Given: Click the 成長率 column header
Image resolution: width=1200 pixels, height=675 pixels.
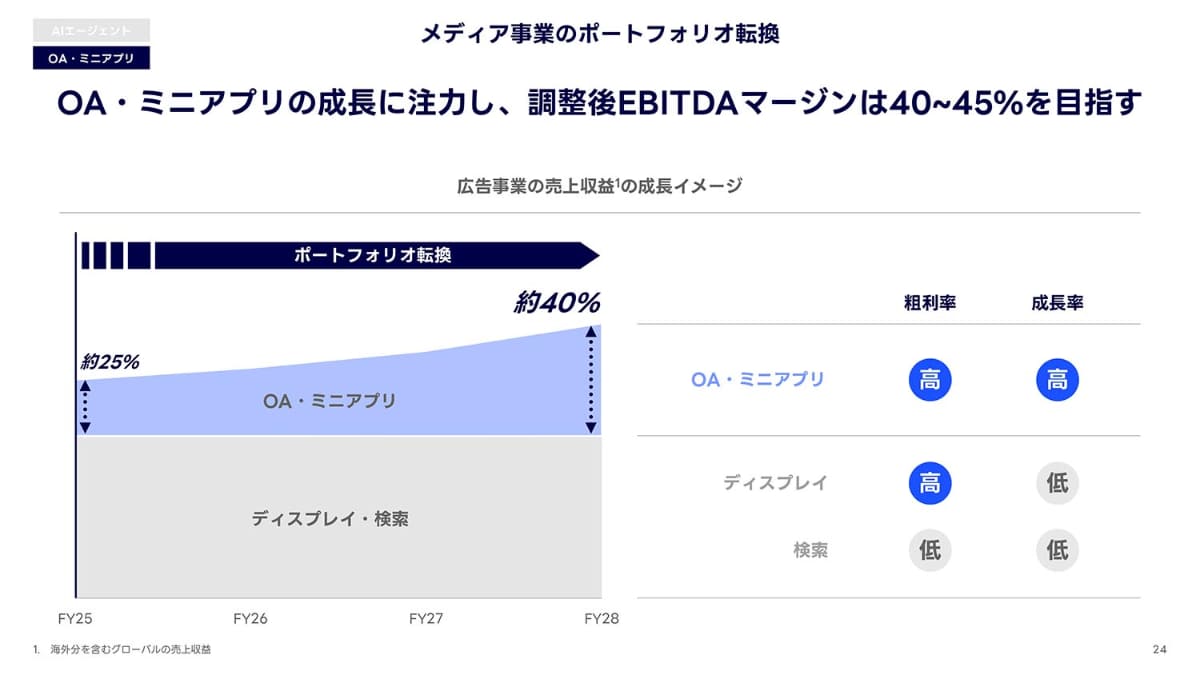Looking at the screenshot, I should tap(1057, 303).
